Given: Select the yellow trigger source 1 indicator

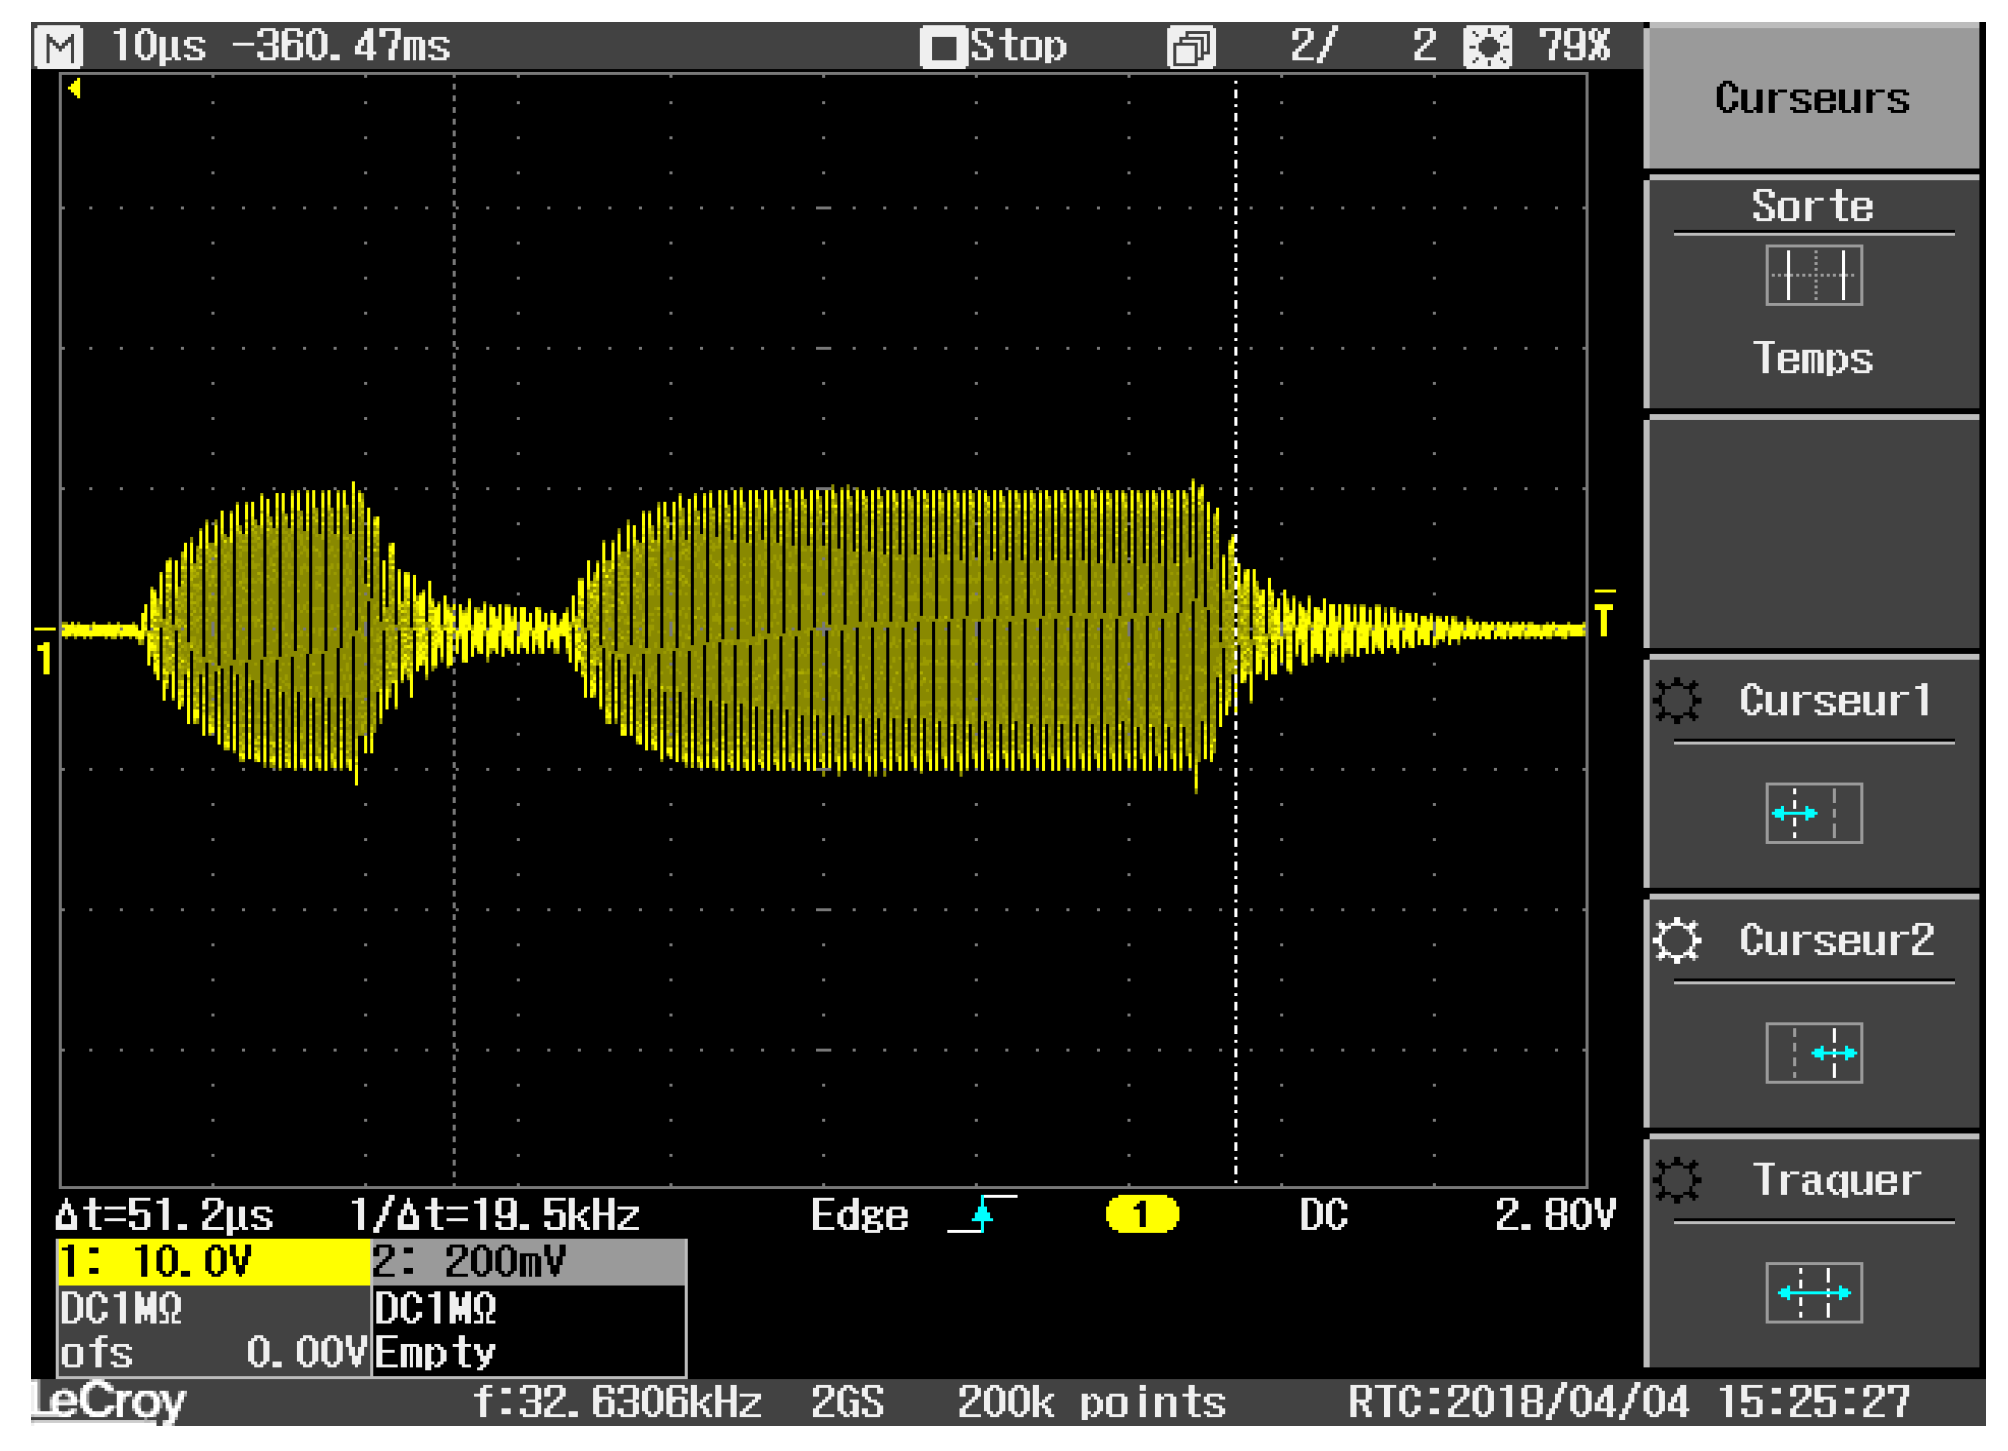Looking at the screenshot, I should tap(1143, 1215).
